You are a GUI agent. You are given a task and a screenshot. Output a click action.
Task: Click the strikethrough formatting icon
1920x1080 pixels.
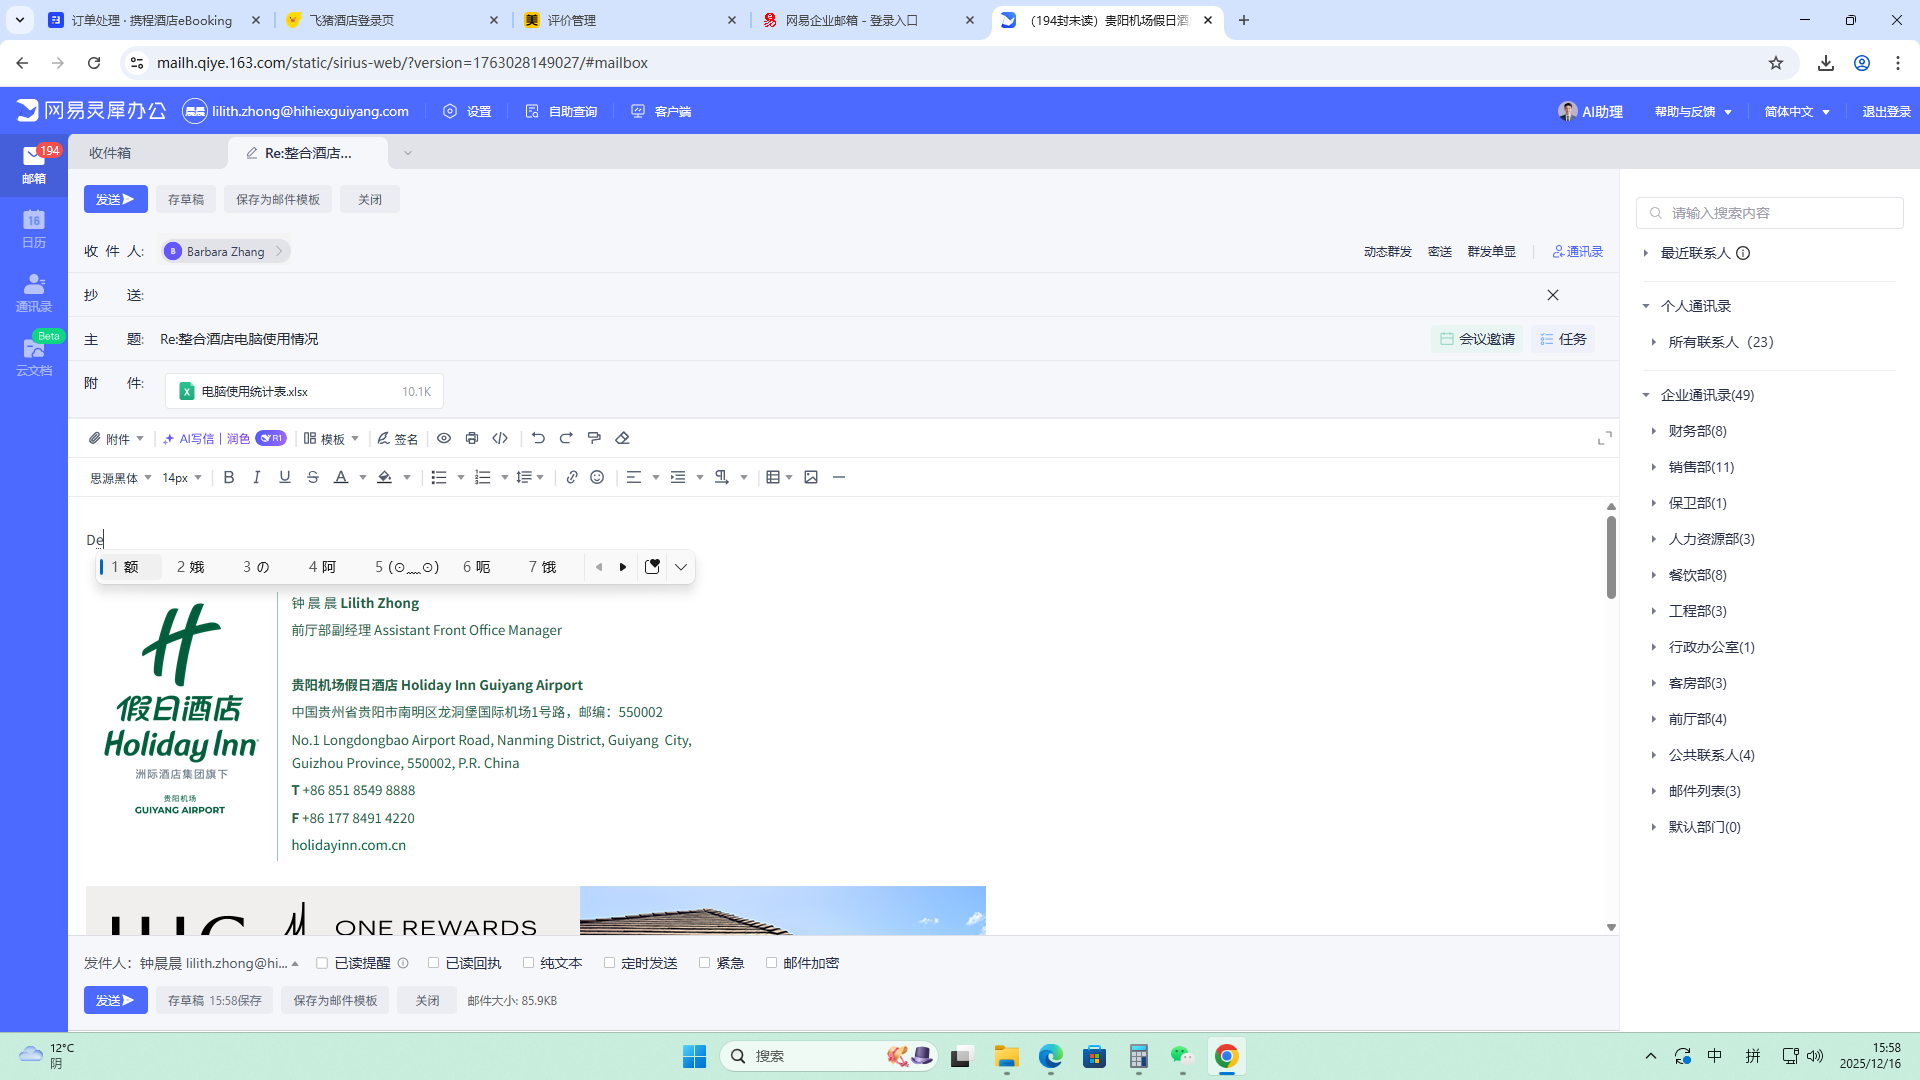tap(313, 478)
